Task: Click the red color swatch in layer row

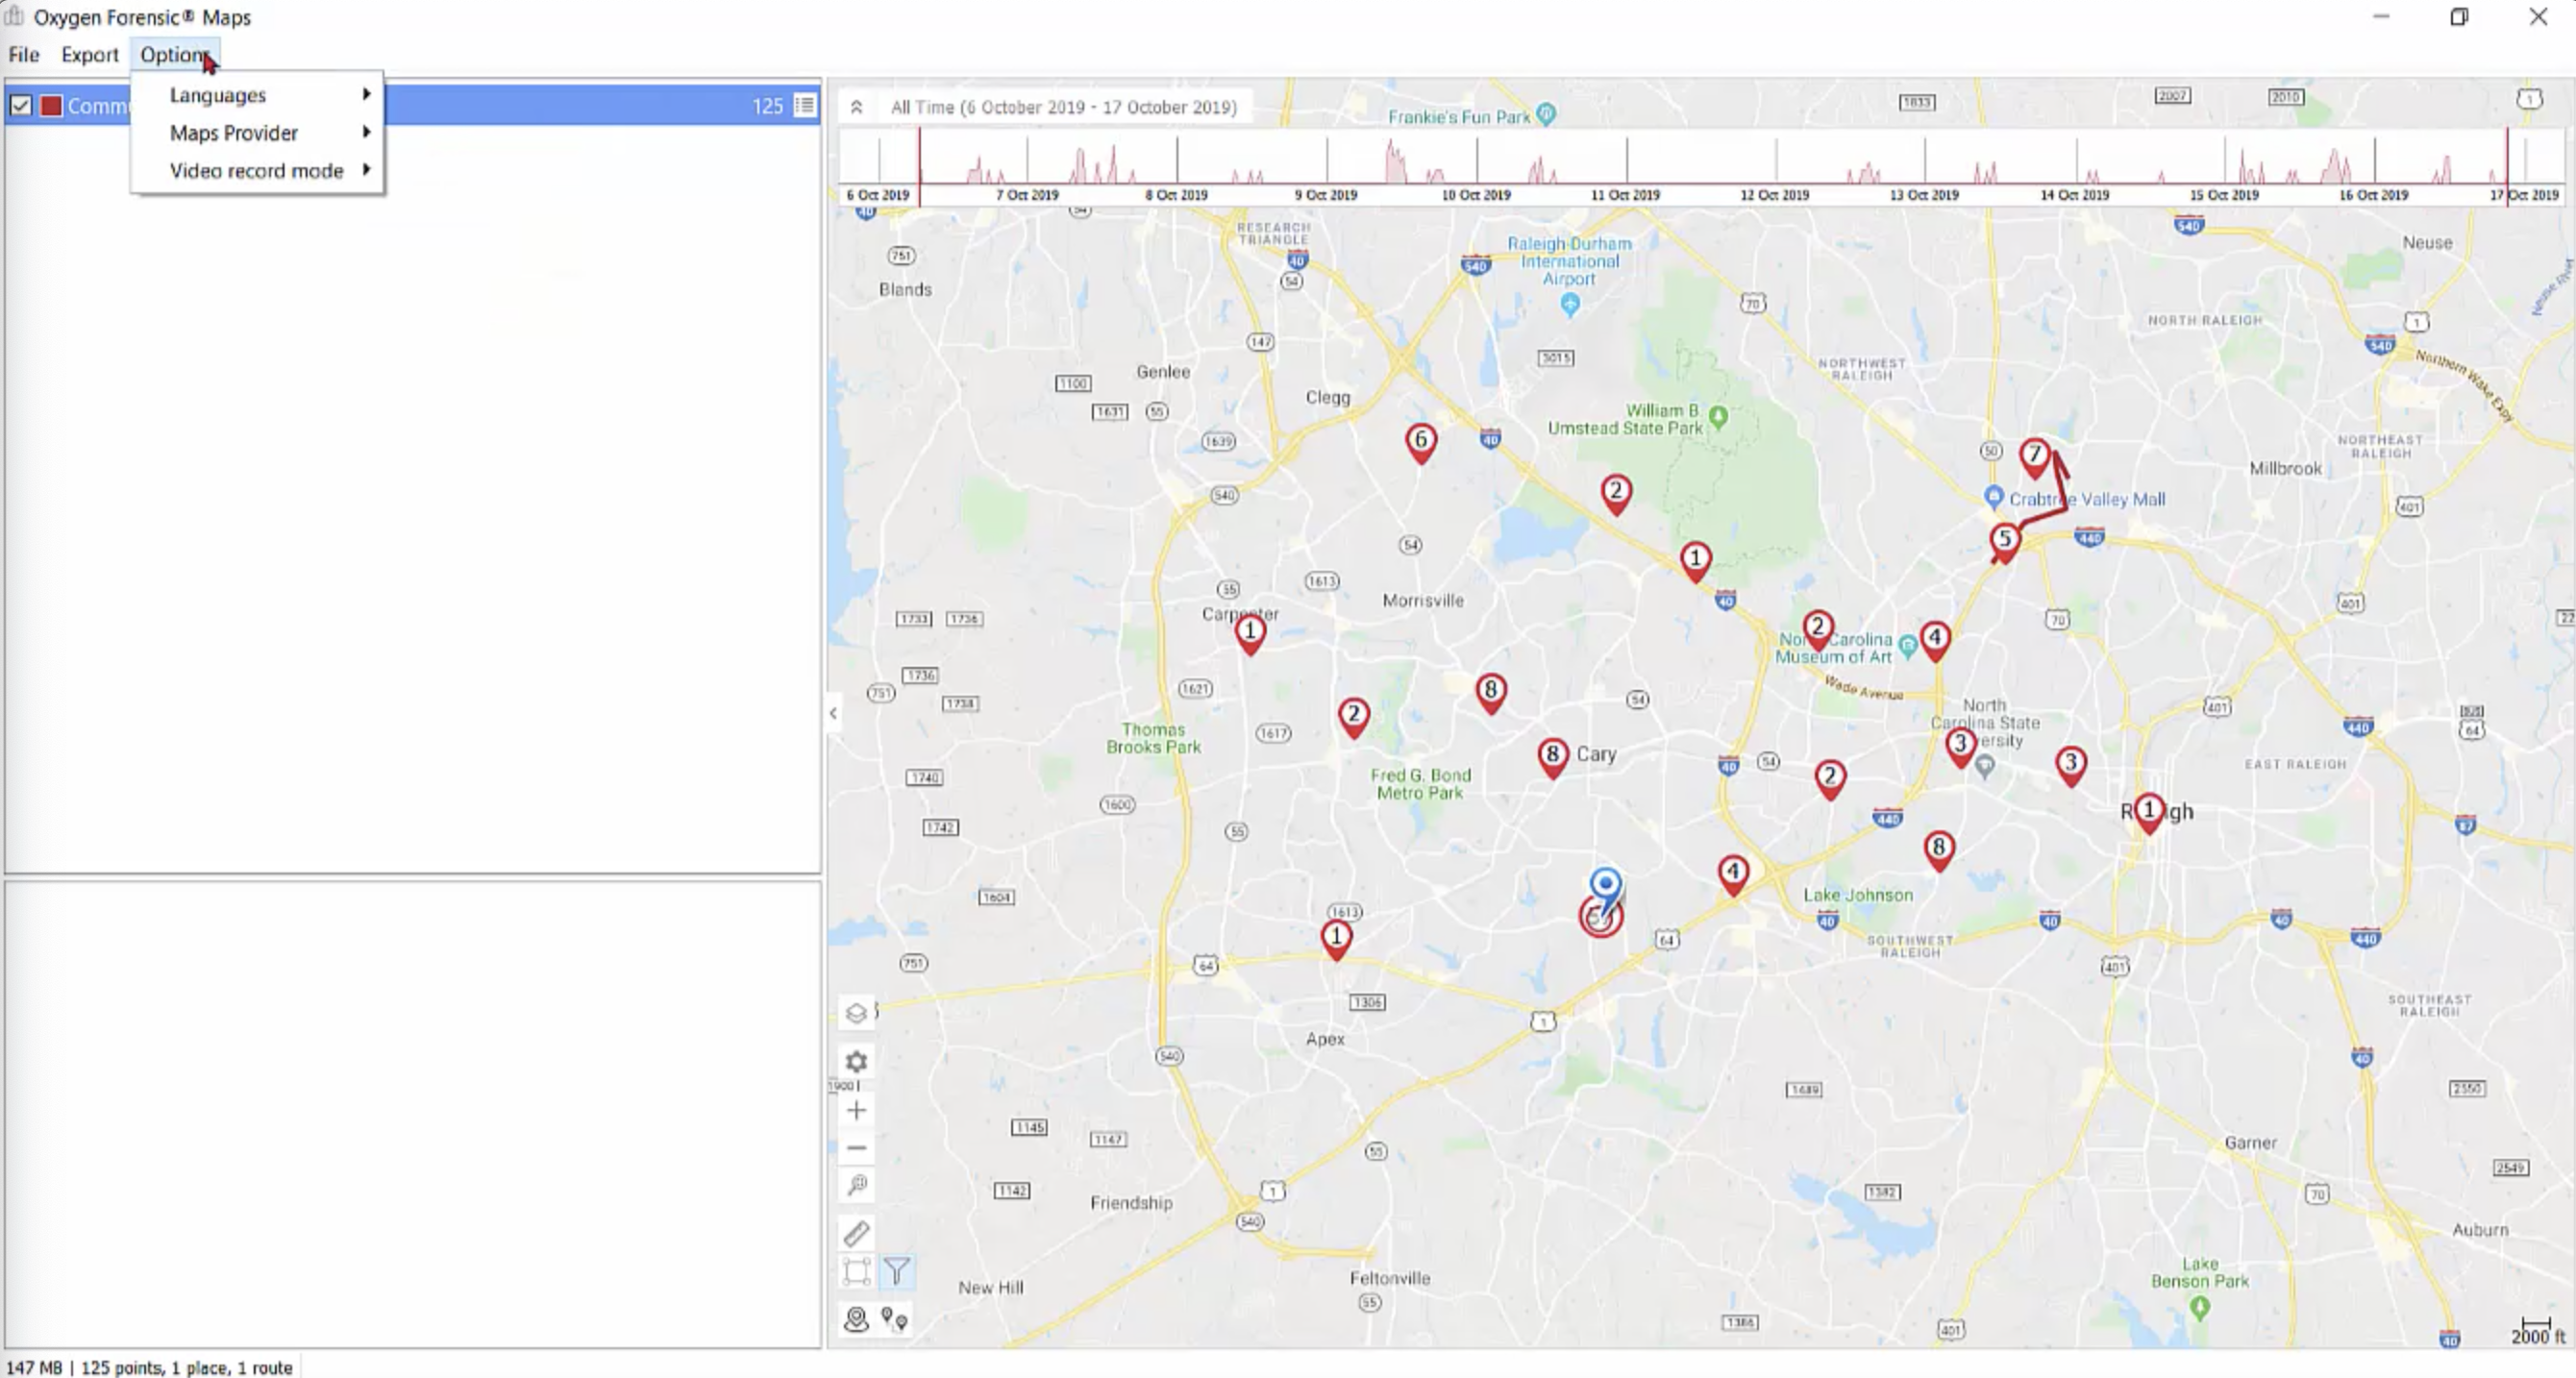Action: pos(51,105)
